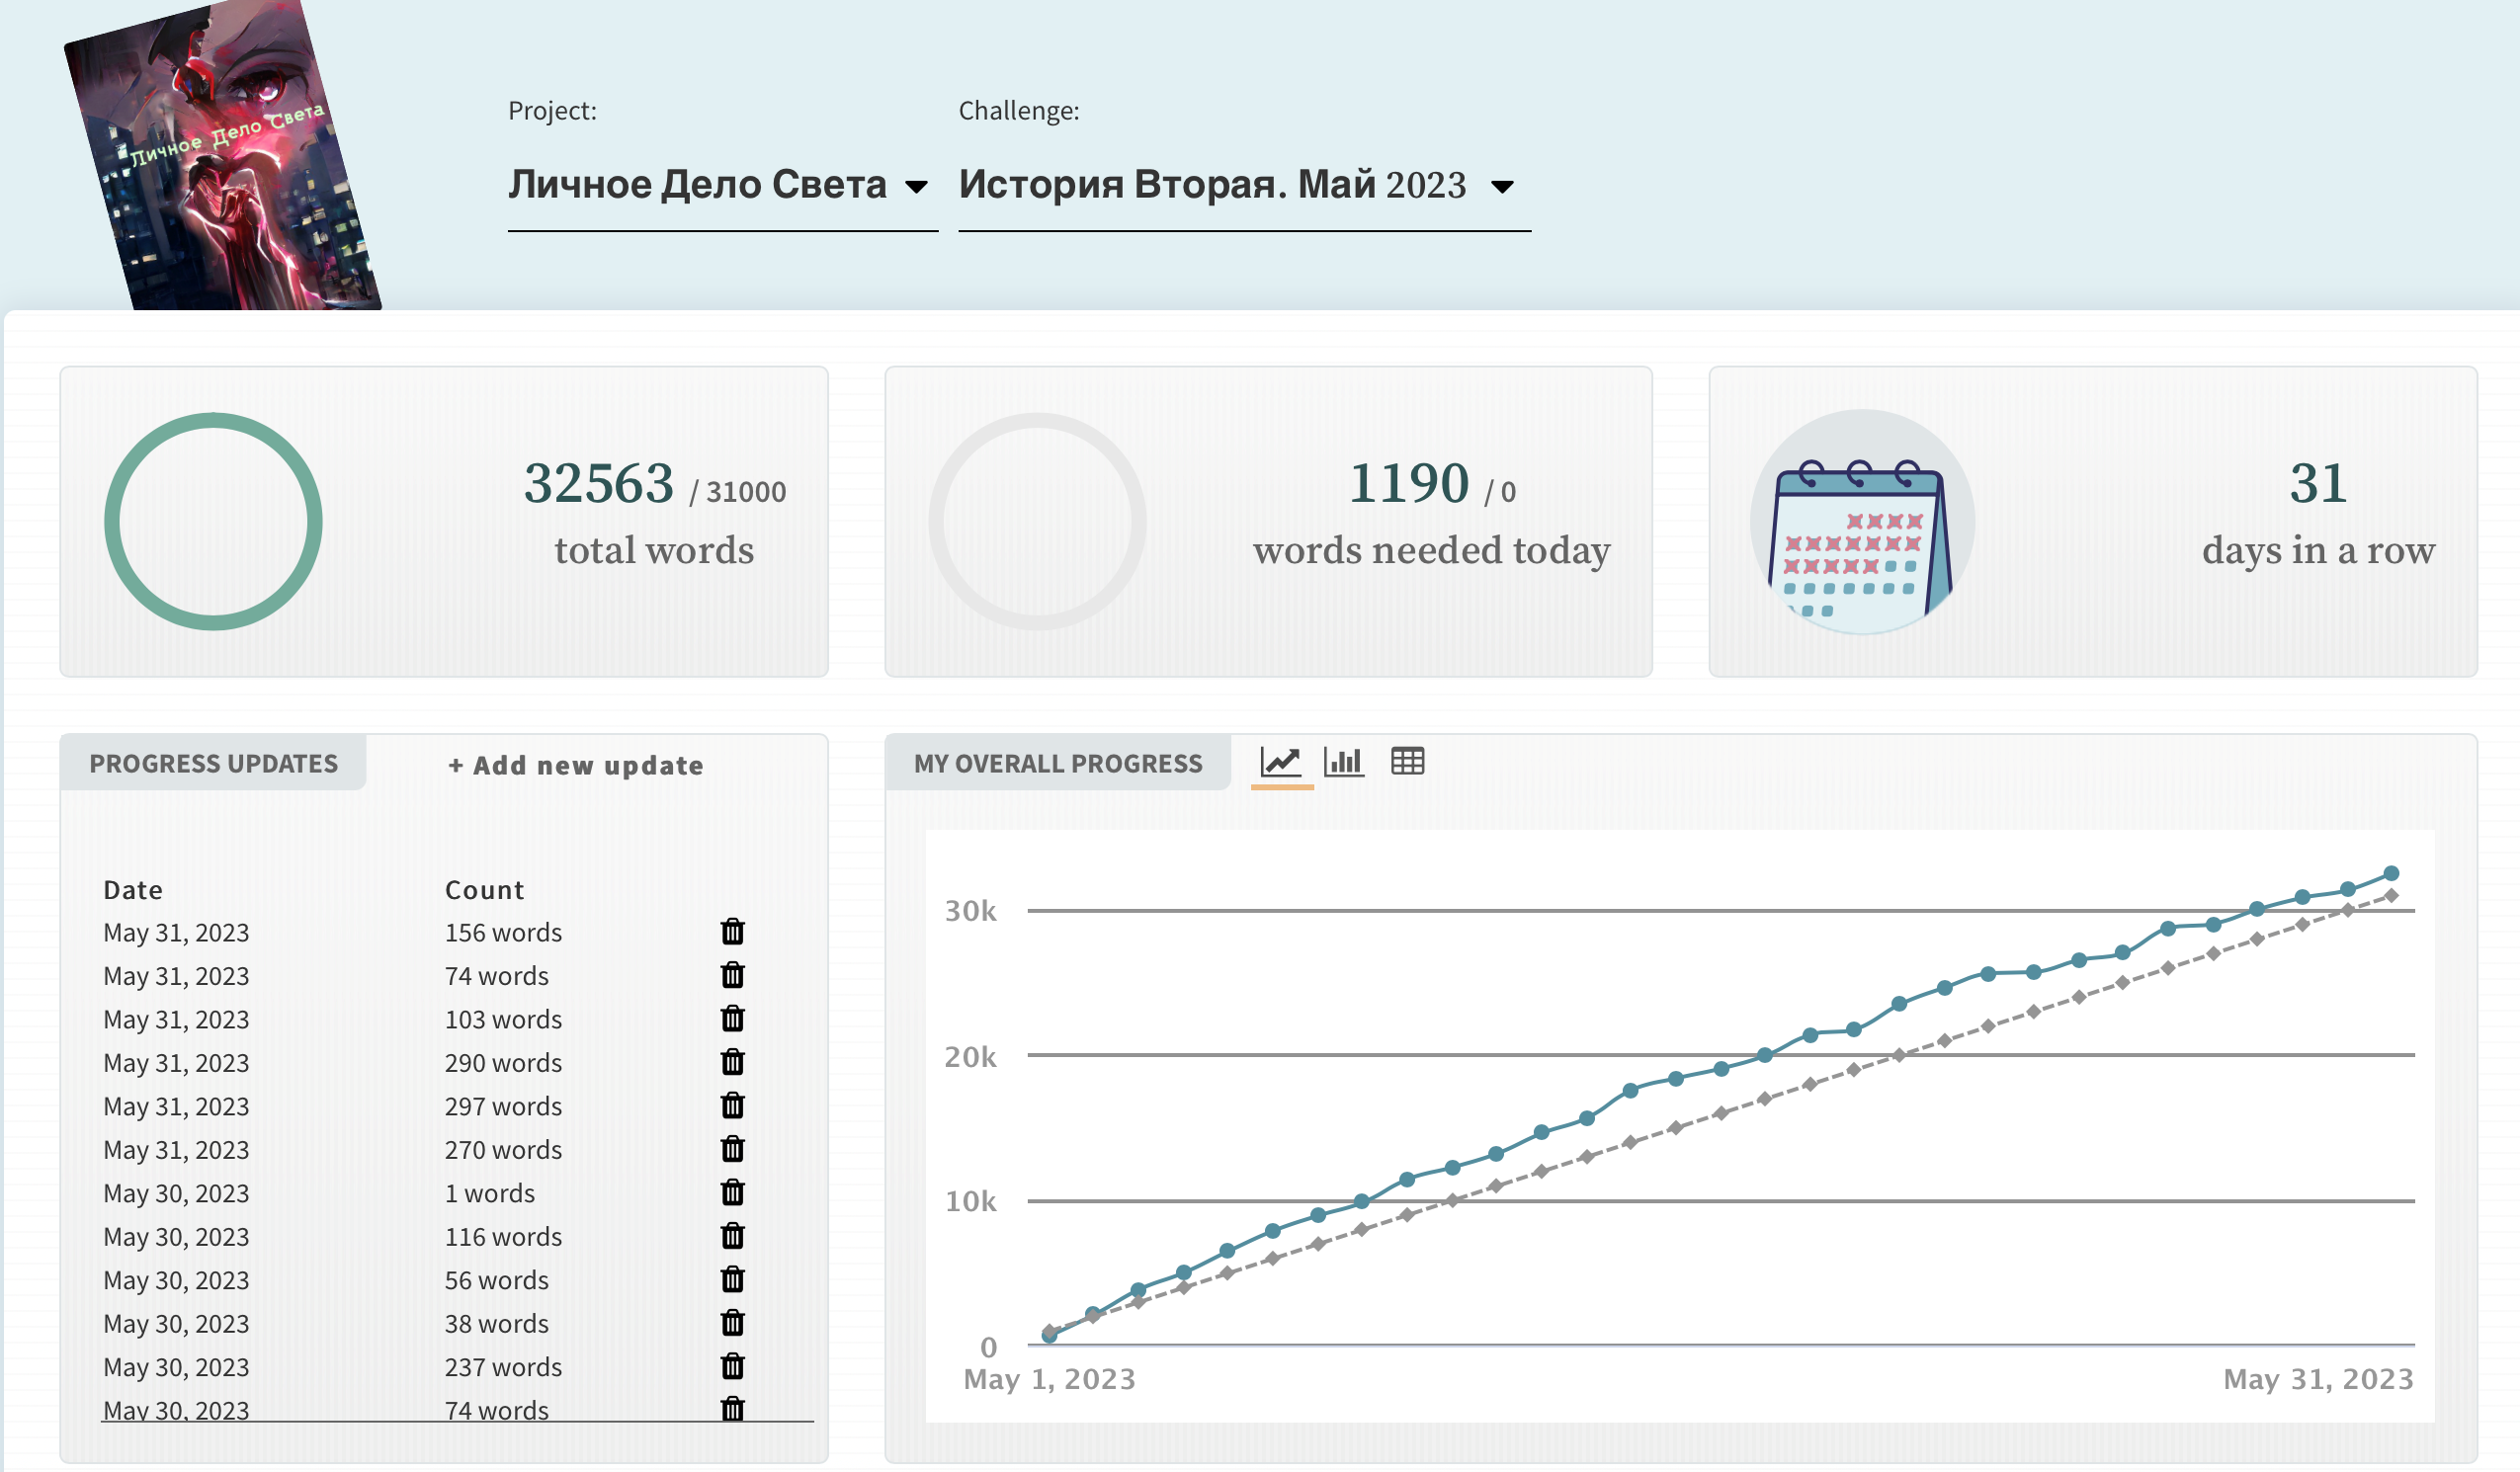Select the My Overall Progress tab
Viewport: 2520px width, 1472px height.
coord(1058,763)
